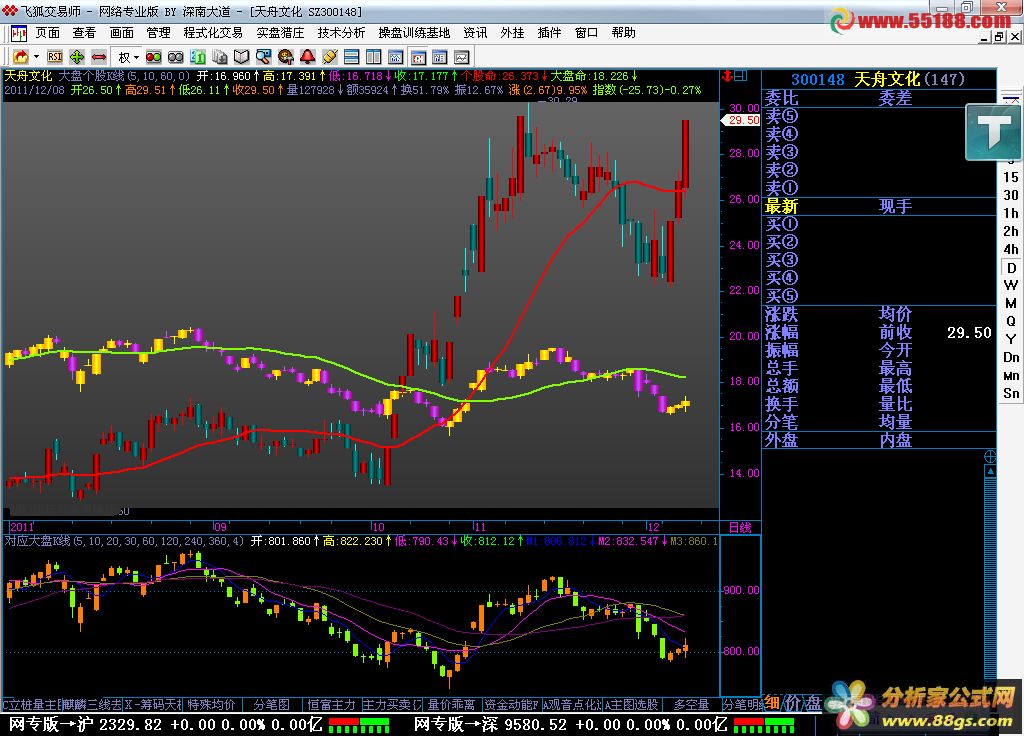Click the crosshair icon above right scrollbar
This screenshot has width=1024, height=736.
pyautogui.click(x=990, y=456)
